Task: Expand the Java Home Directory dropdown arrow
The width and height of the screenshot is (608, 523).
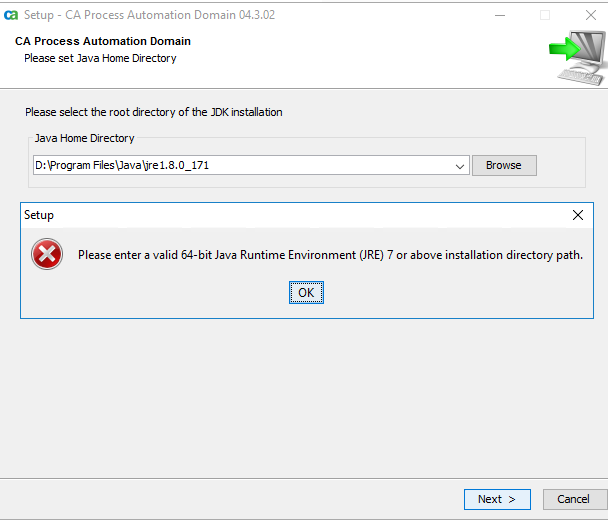Action: [460, 166]
